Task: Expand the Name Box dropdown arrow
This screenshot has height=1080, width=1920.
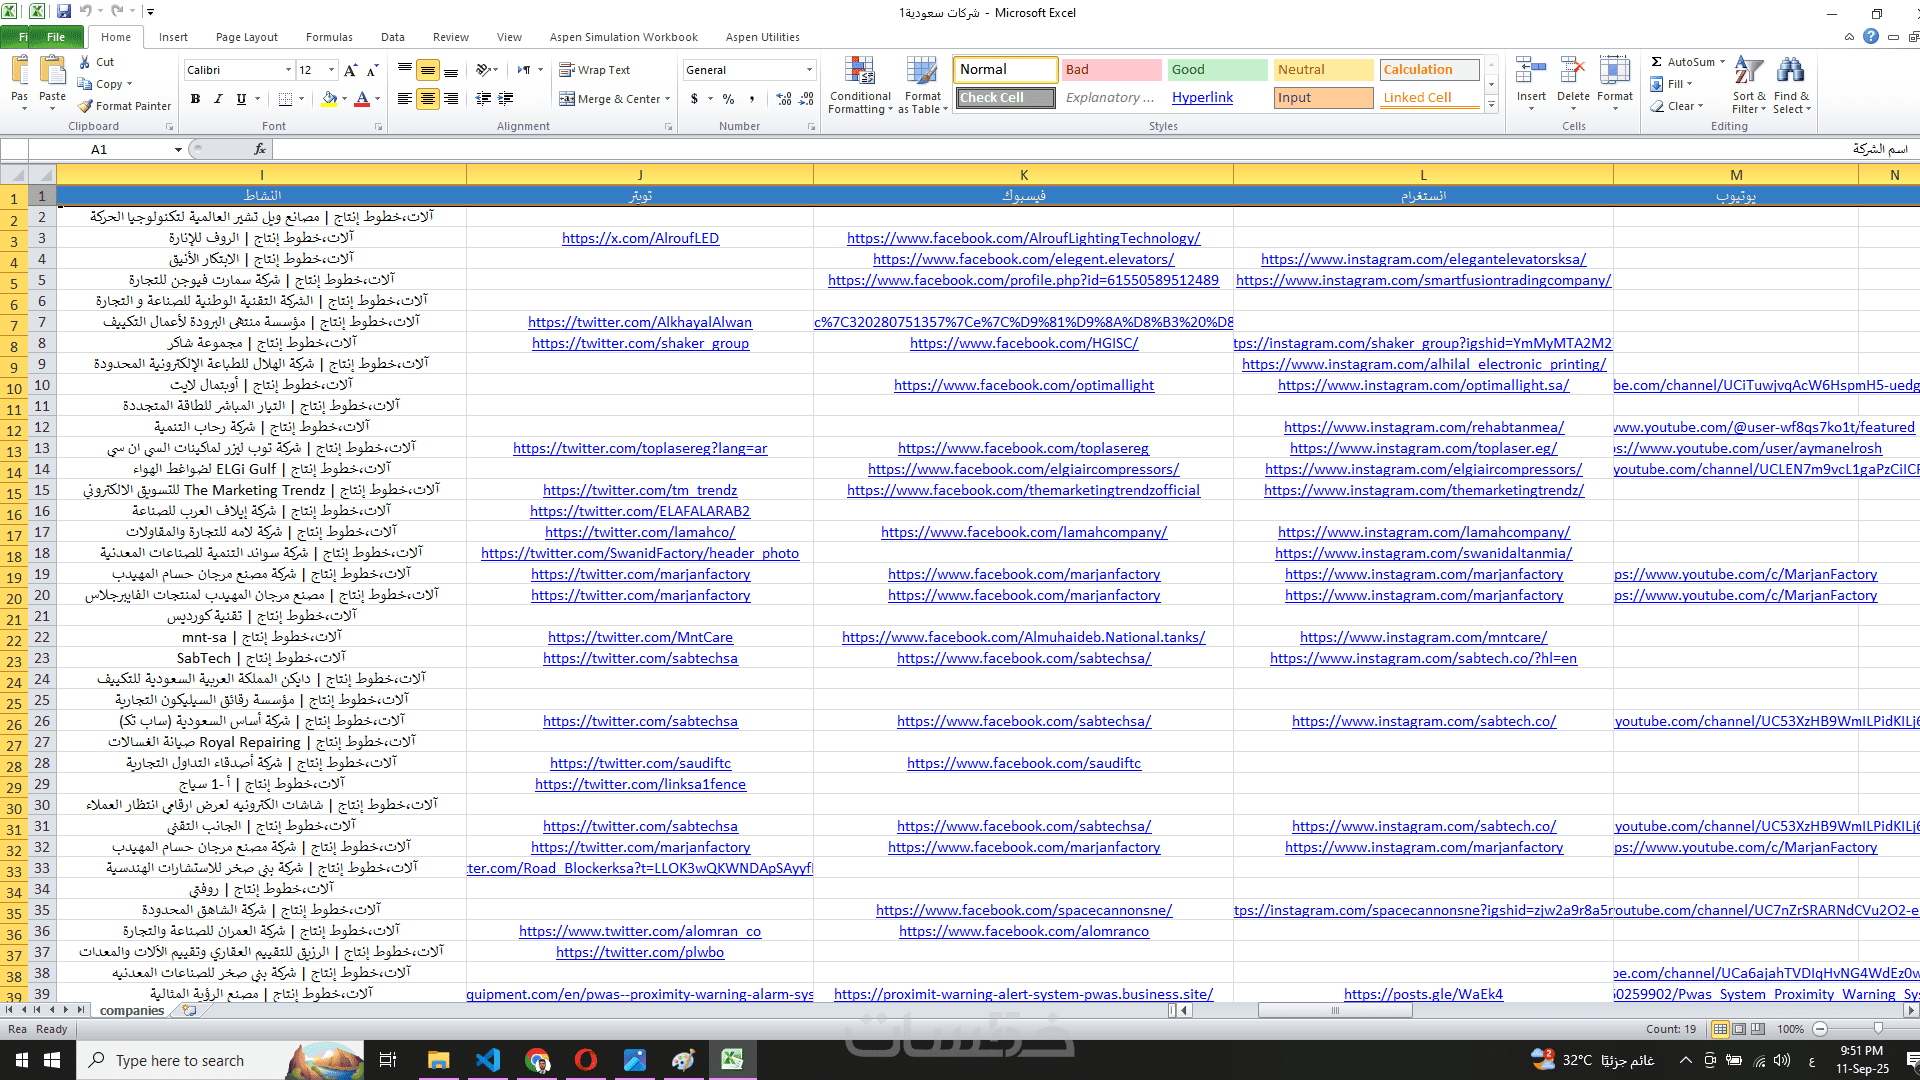Action: tap(178, 150)
